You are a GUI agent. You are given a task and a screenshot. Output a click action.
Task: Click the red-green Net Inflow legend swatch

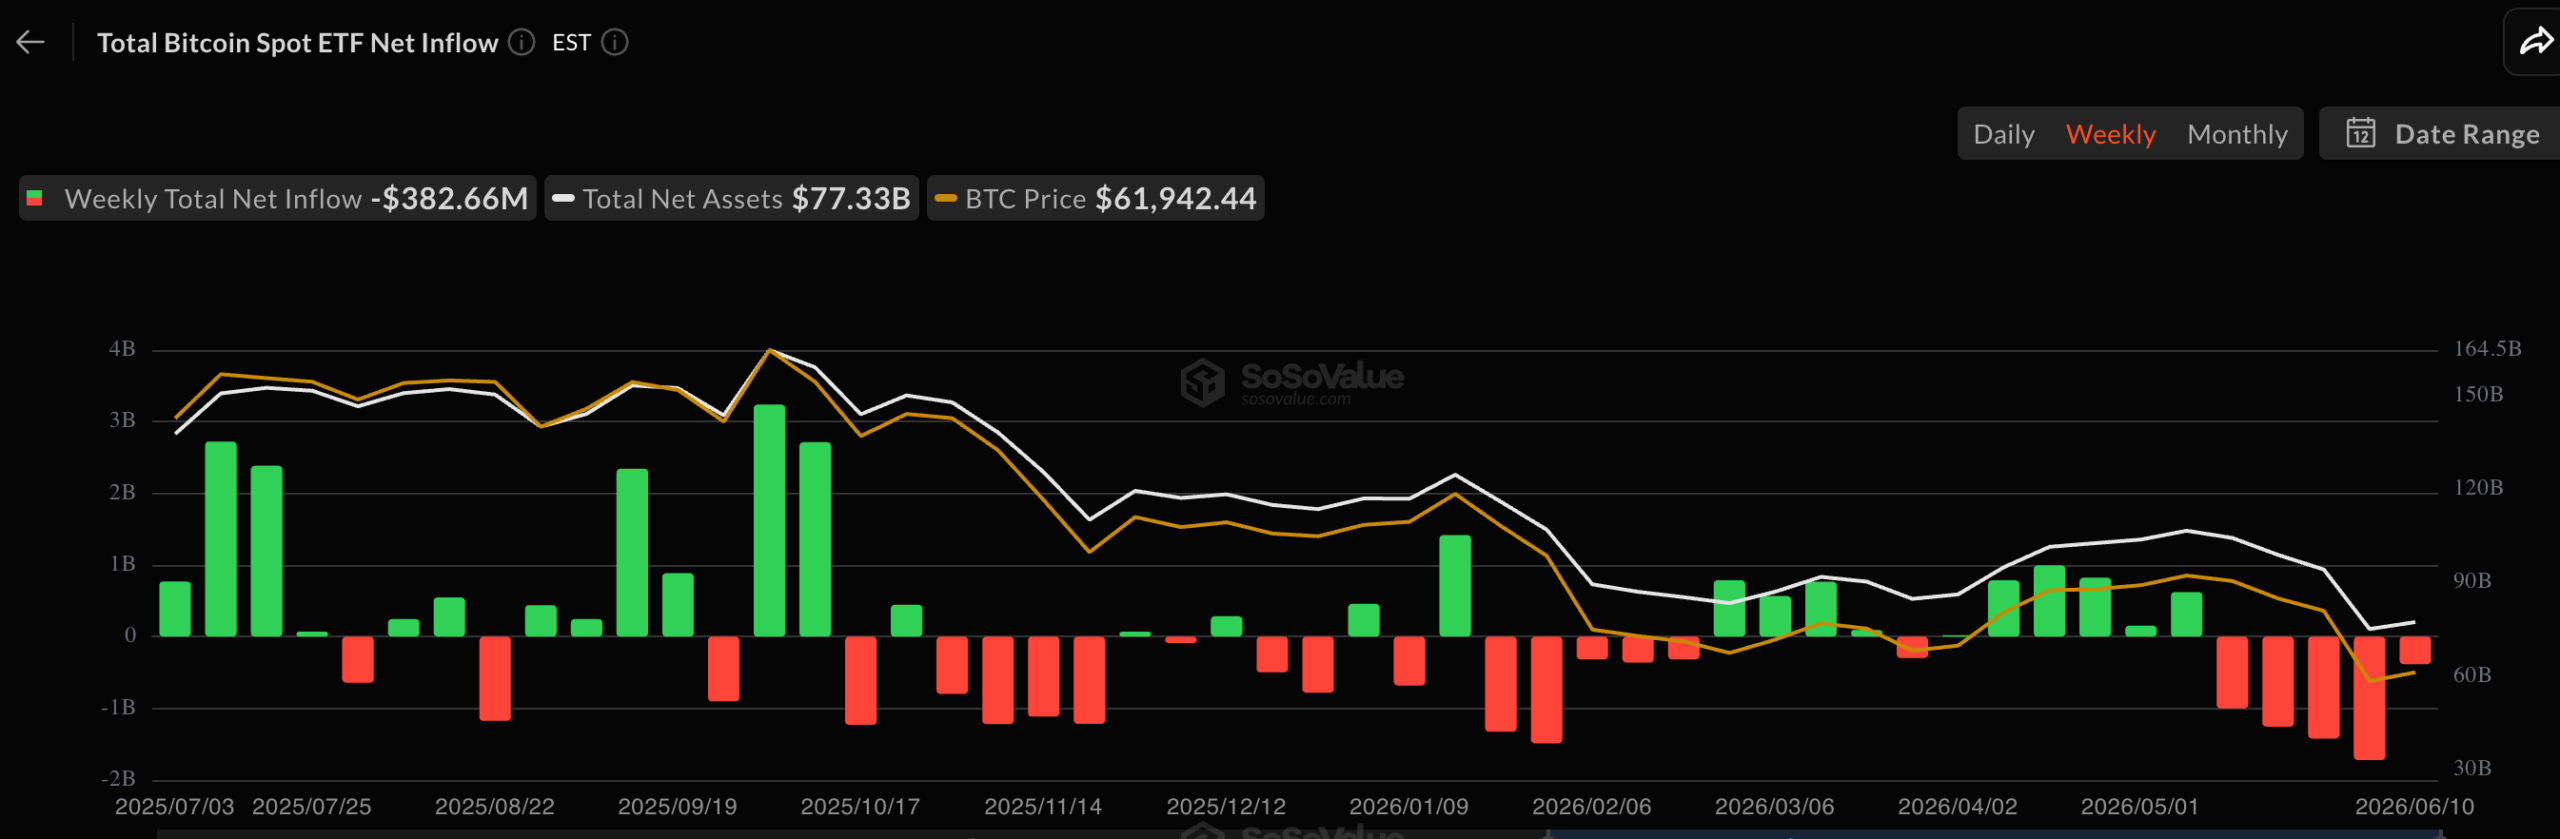pos(35,198)
